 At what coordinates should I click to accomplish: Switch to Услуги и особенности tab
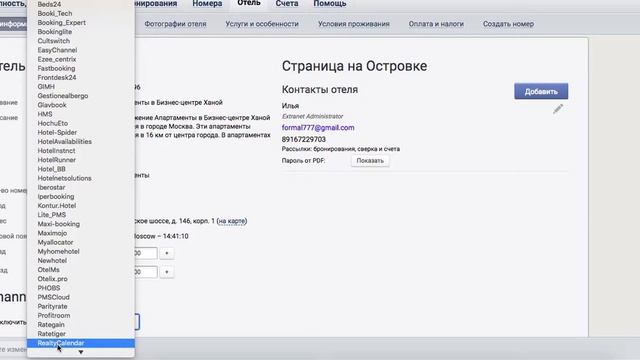coord(262,24)
